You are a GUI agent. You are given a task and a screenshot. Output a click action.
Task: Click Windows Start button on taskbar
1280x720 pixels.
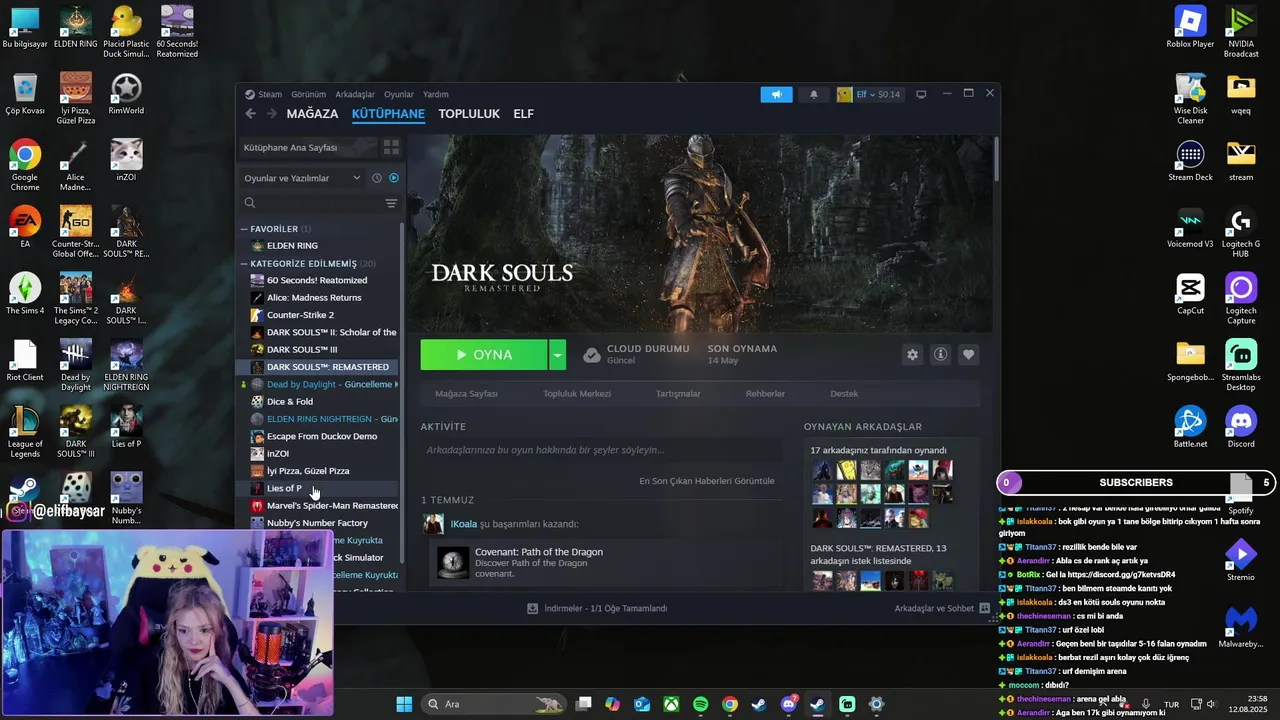click(404, 704)
